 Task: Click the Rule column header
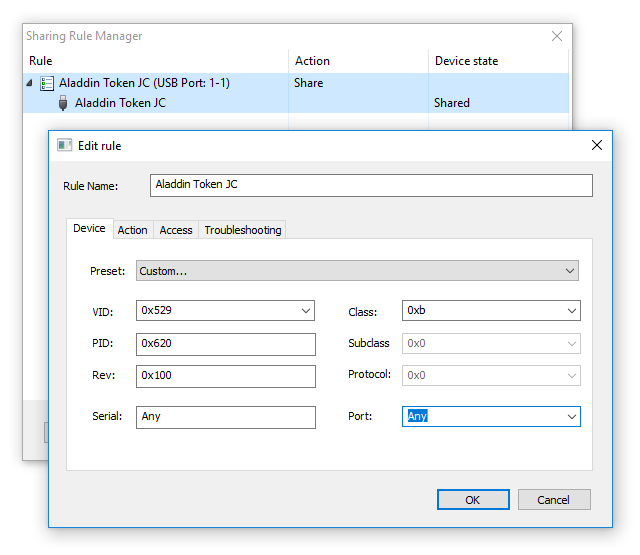pos(156,61)
